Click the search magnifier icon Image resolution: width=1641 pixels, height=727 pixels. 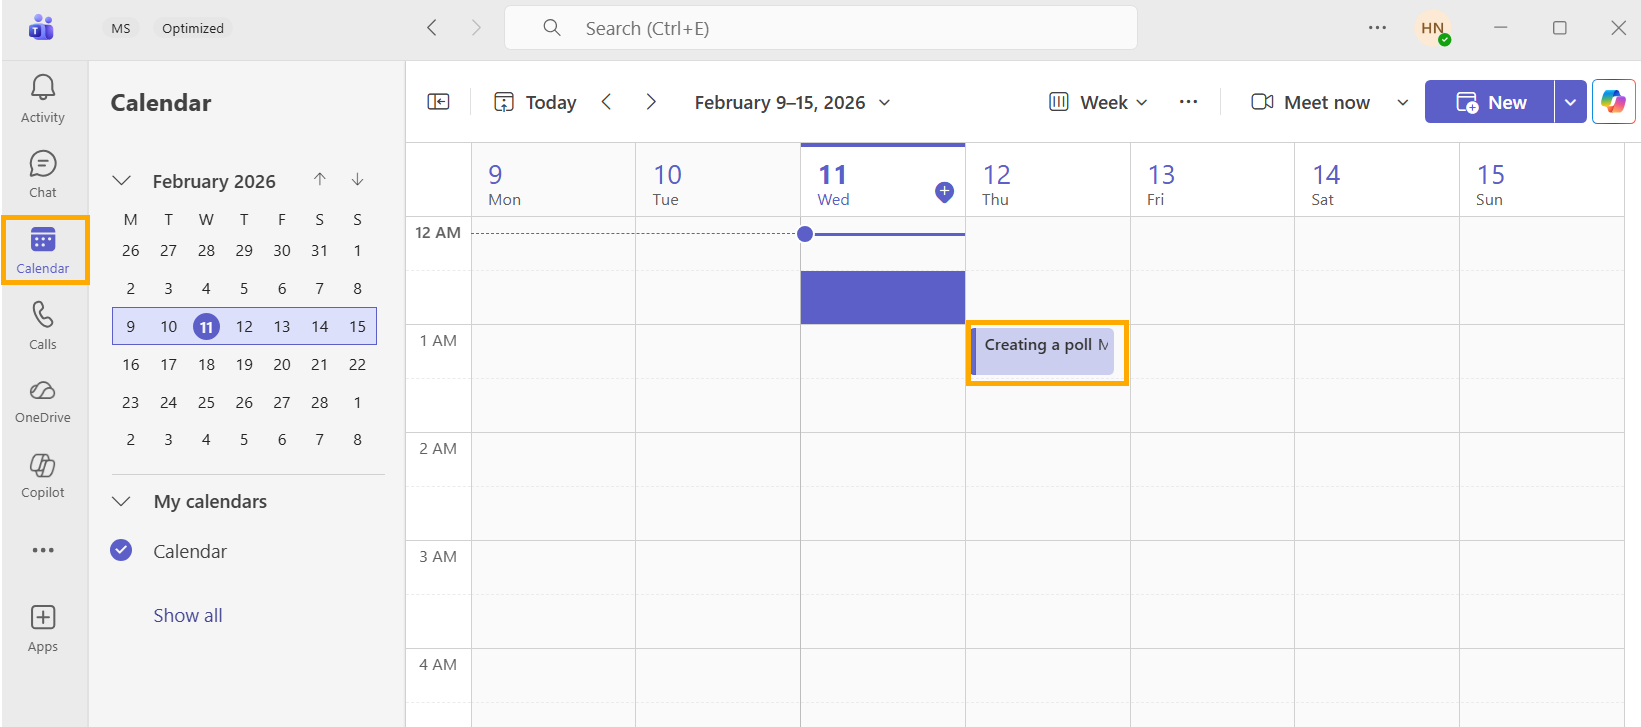click(x=552, y=28)
